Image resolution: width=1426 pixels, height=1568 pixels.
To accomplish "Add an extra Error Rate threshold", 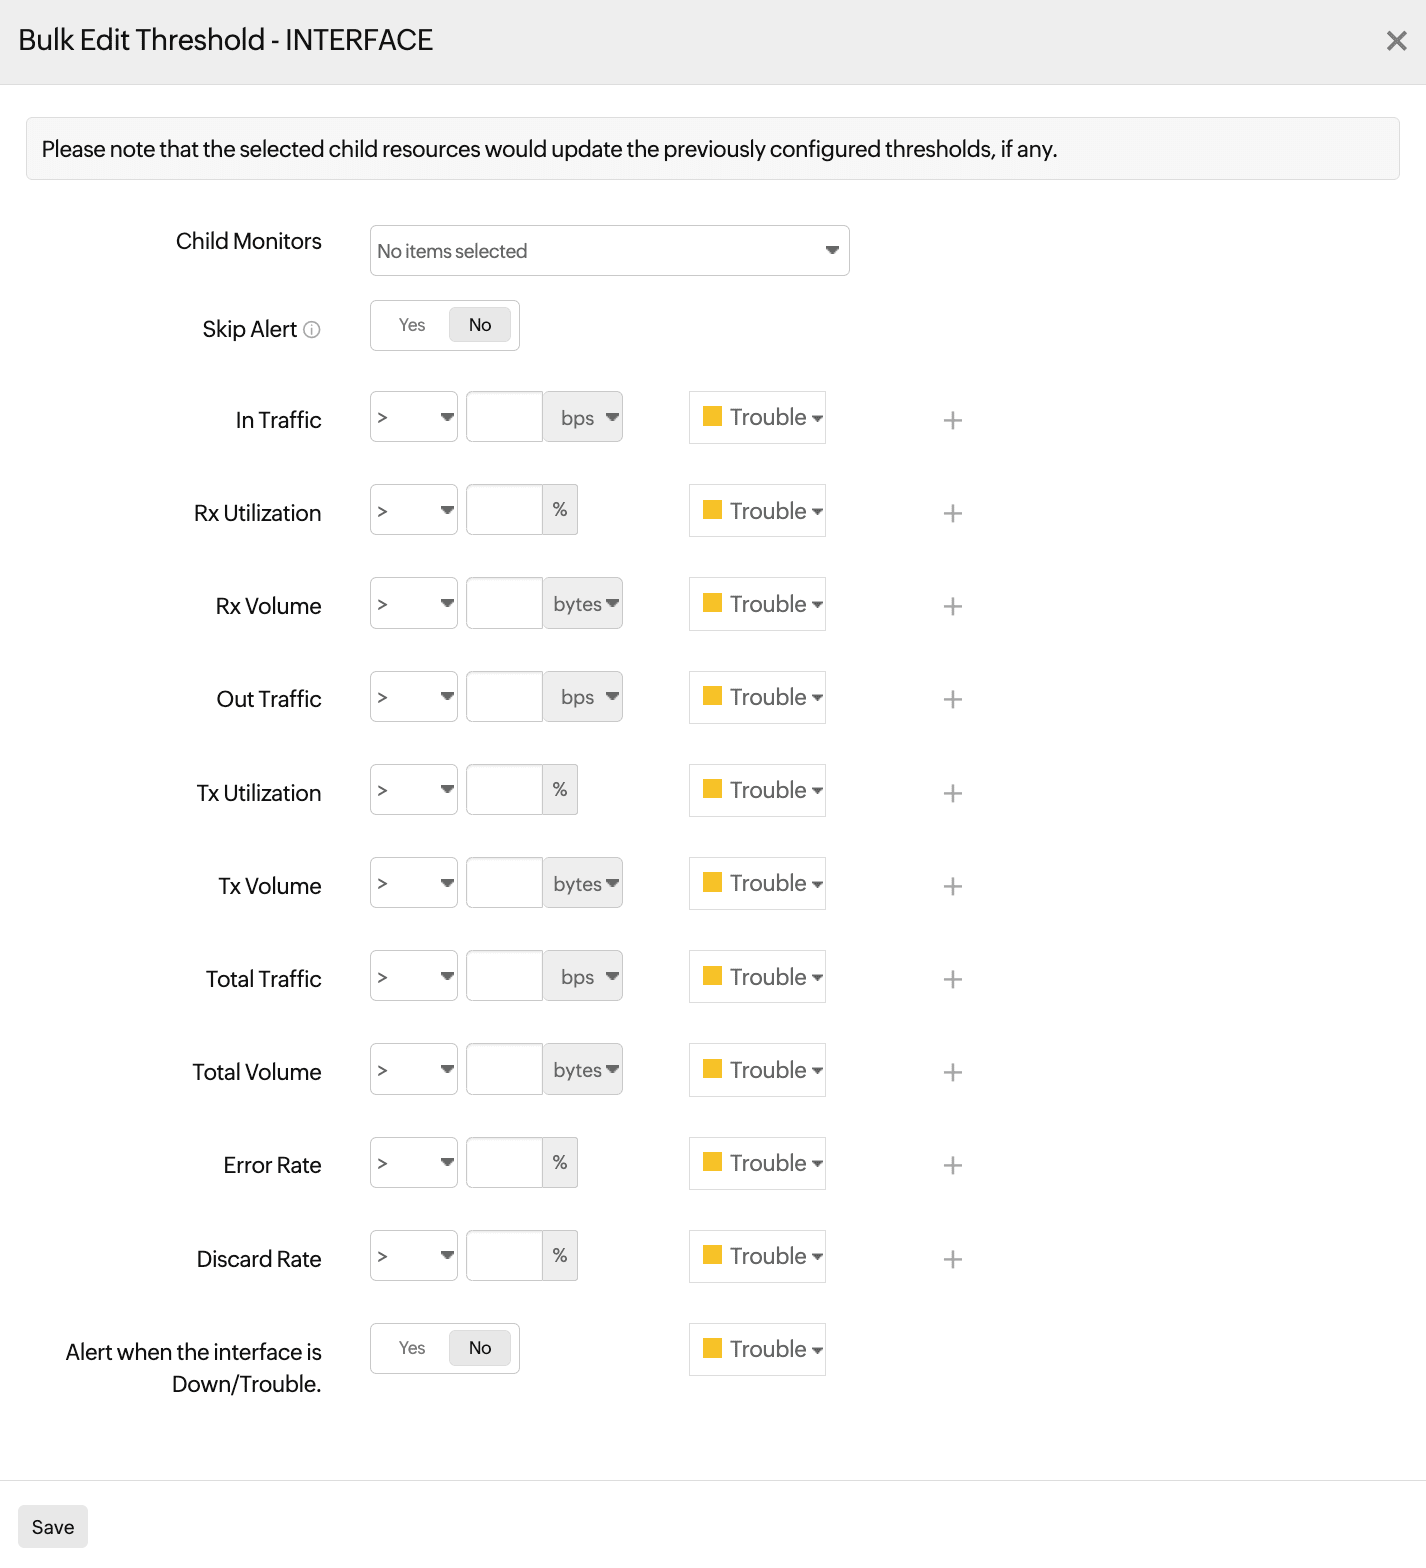I will 952,1165.
